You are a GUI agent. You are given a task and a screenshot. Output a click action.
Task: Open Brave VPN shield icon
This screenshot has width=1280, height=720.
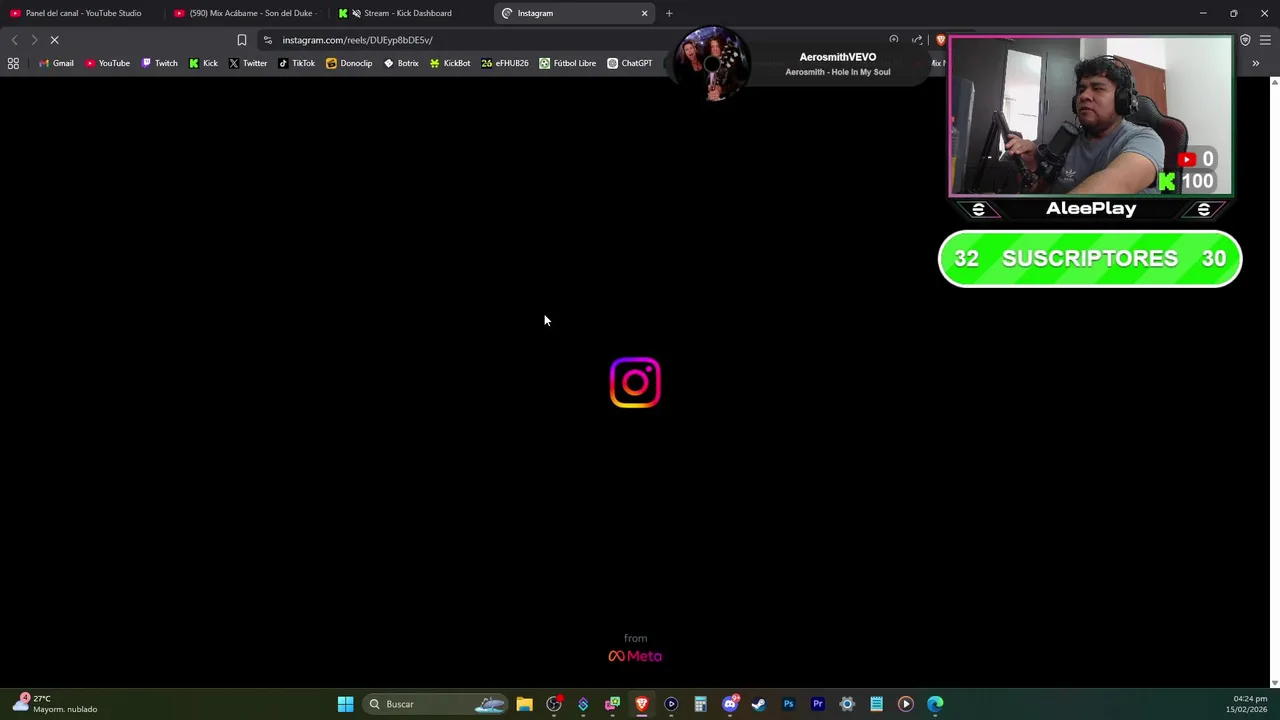coord(1245,40)
